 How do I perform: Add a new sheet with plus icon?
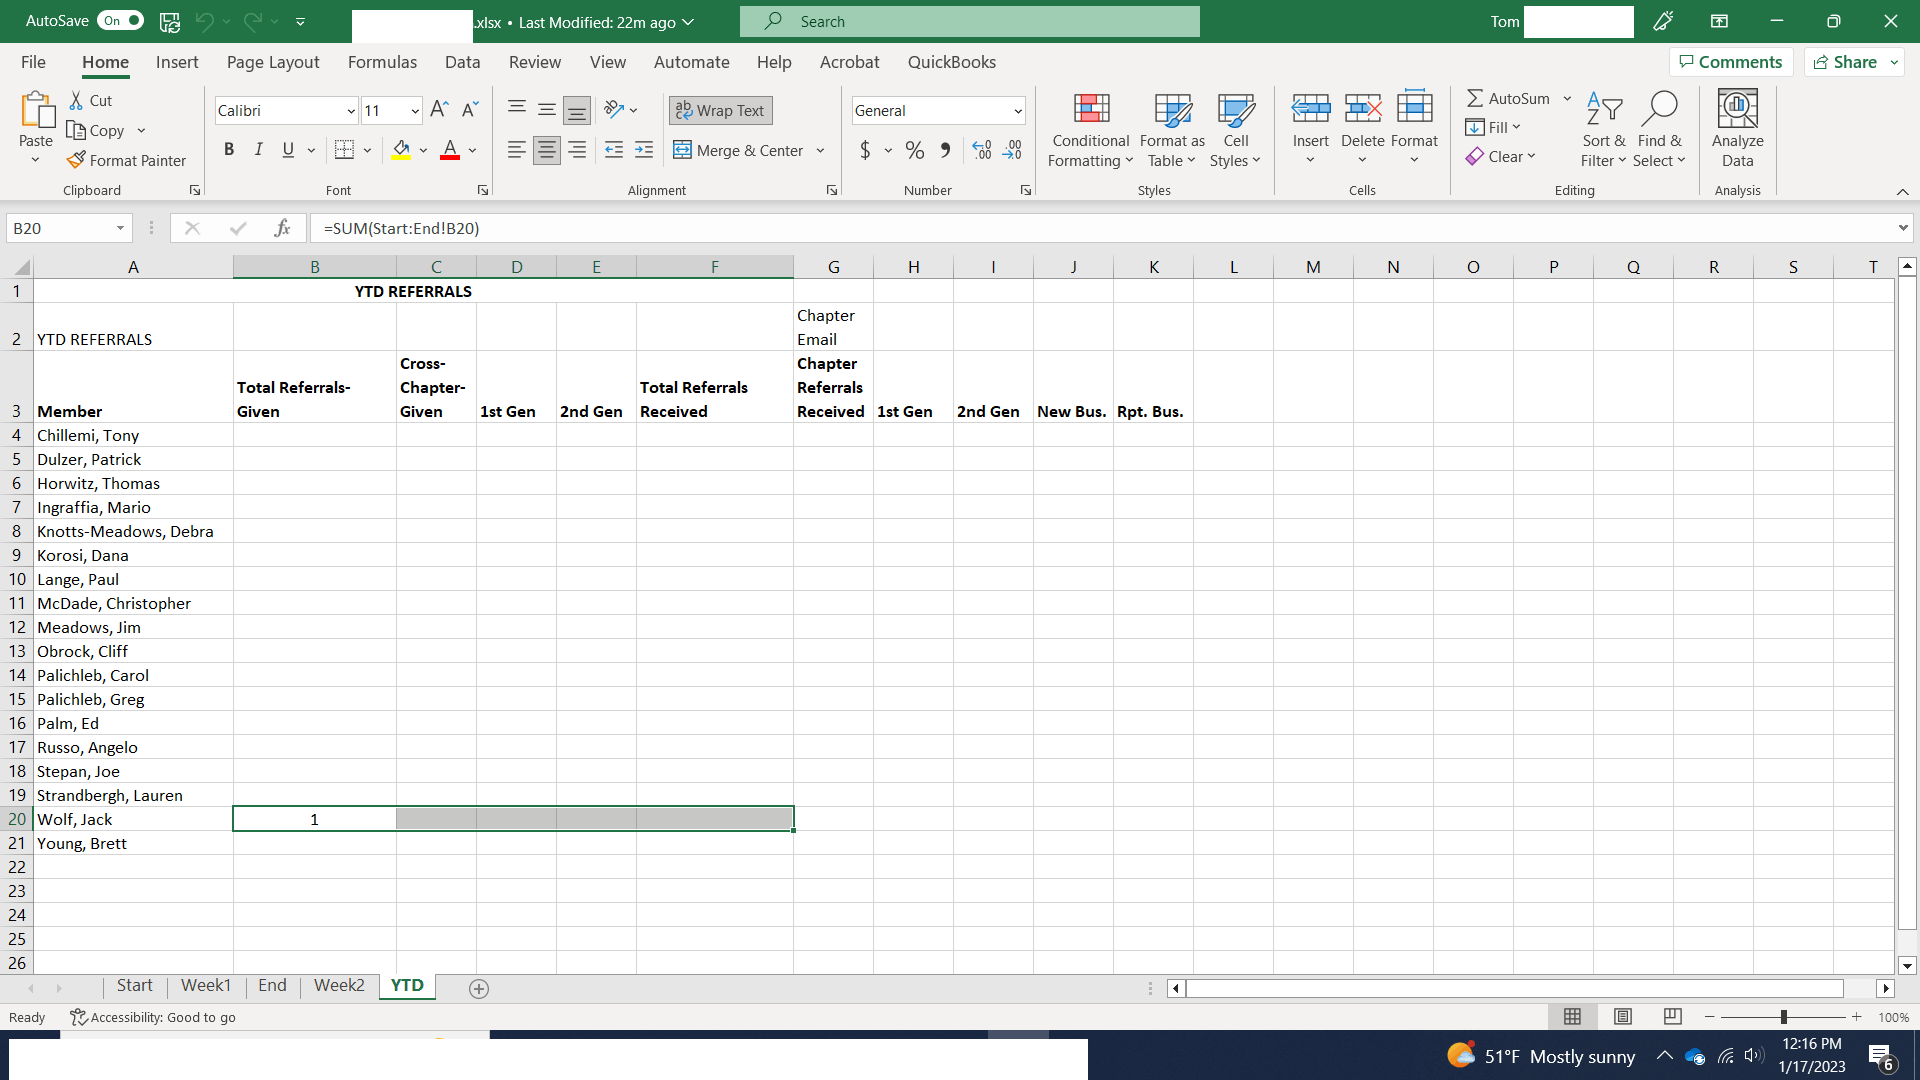(479, 988)
